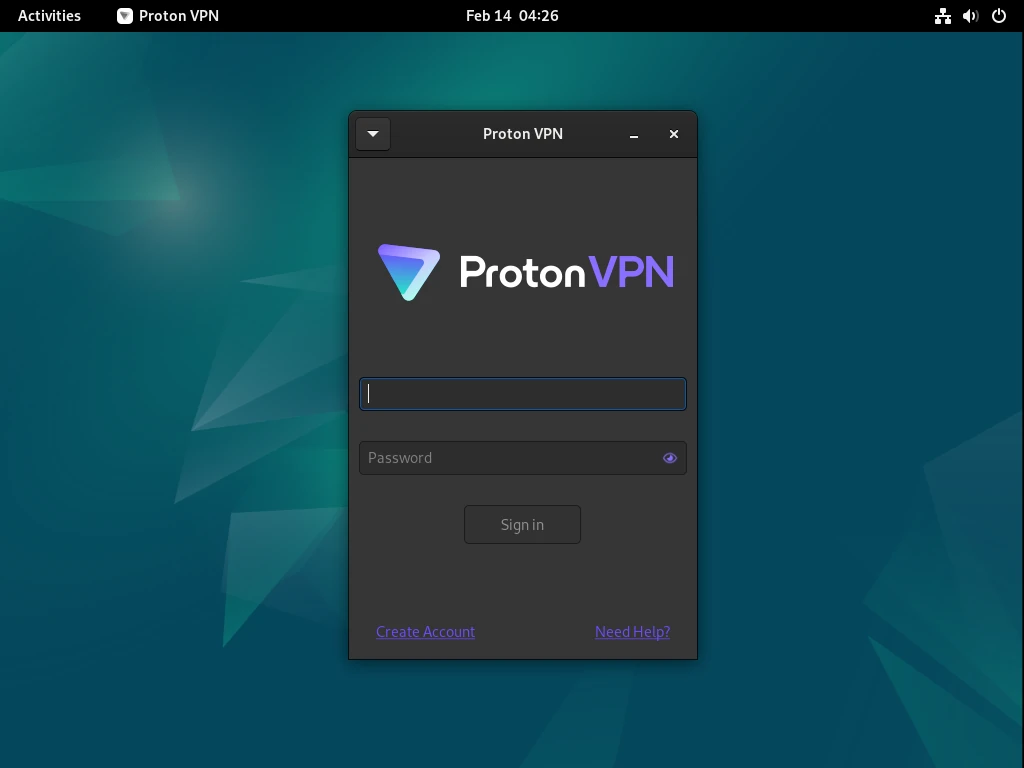
Task: Open the clock showing Feb 14 04:26
Action: click(x=512, y=16)
